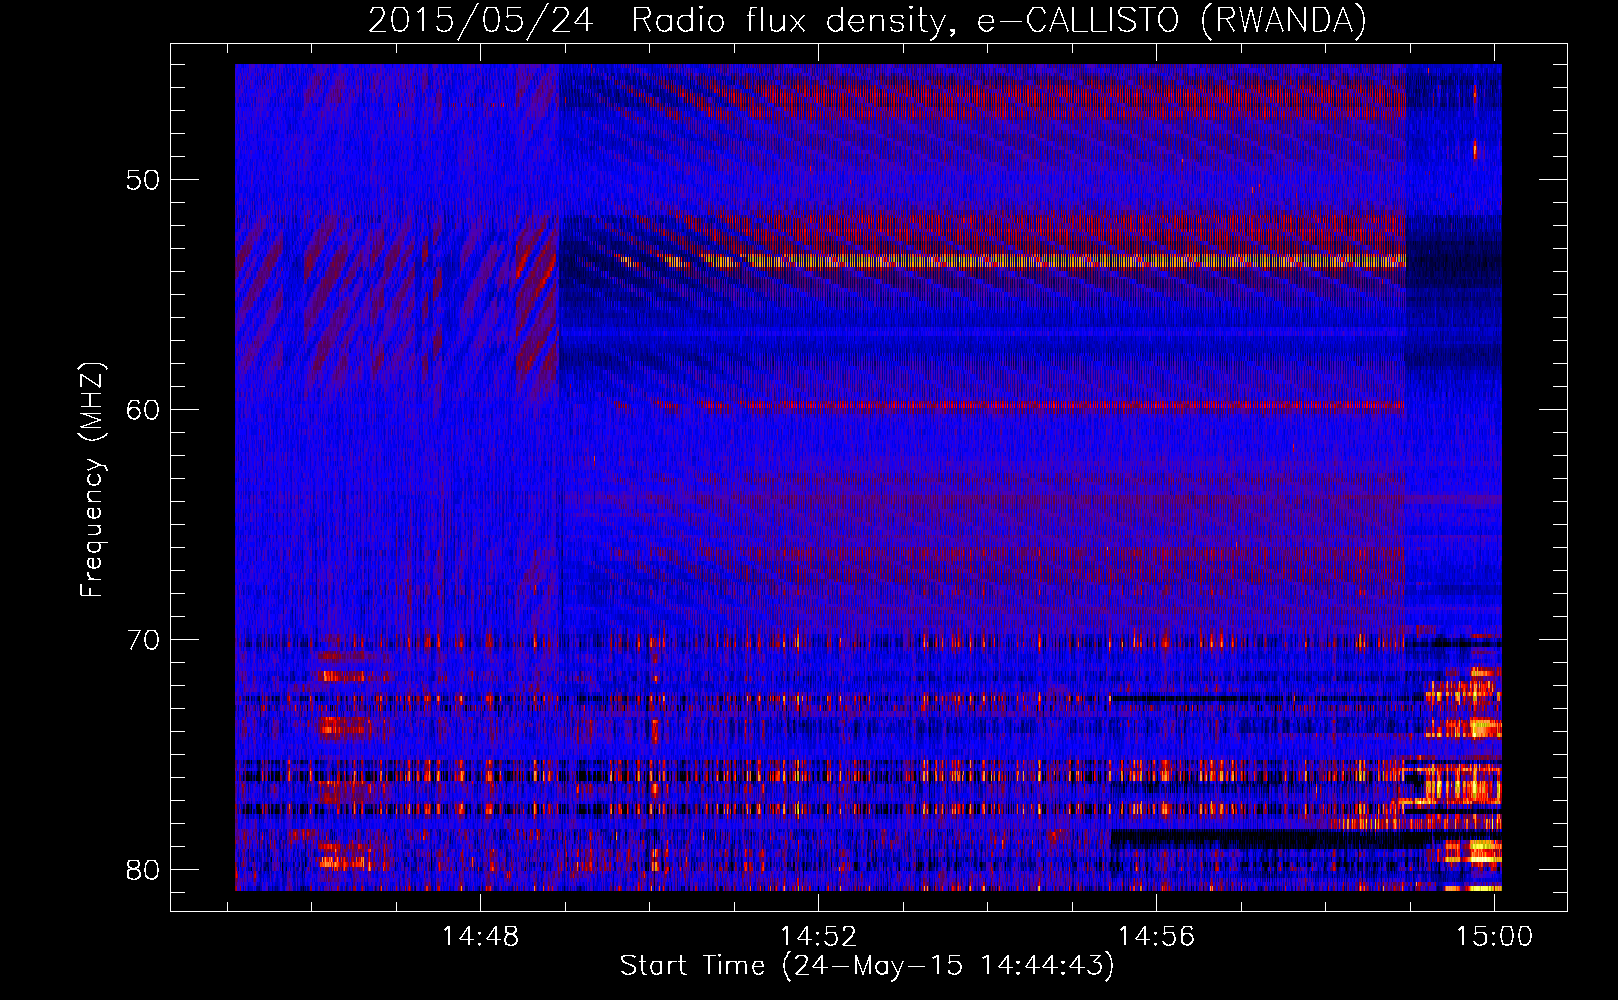Click the 50 MHz frequency tick label

(x=143, y=180)
